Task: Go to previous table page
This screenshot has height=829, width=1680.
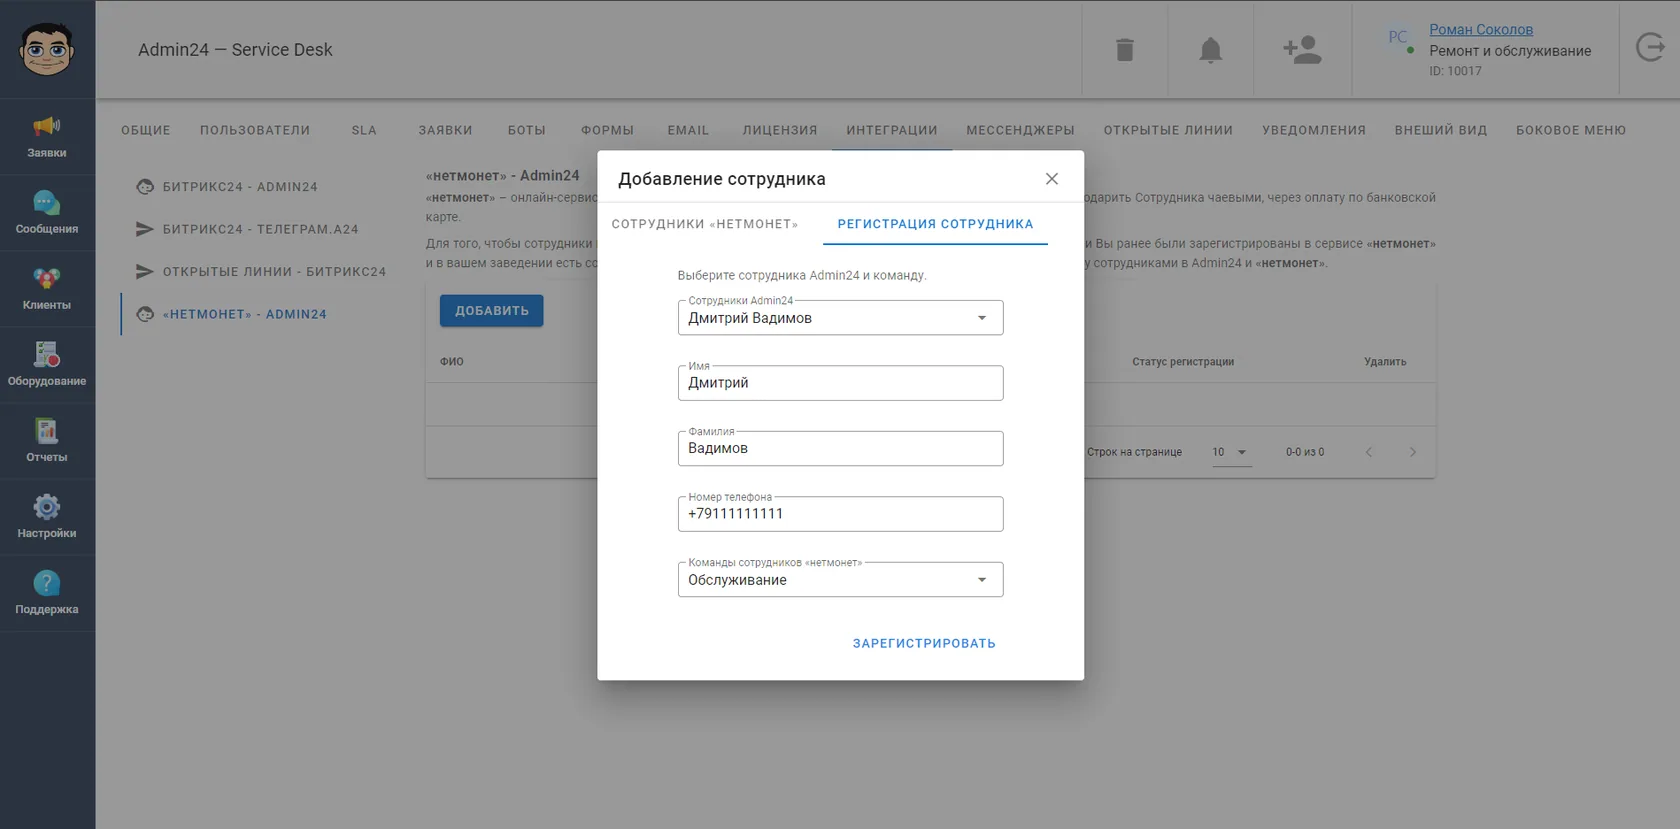Action: 1369,452
